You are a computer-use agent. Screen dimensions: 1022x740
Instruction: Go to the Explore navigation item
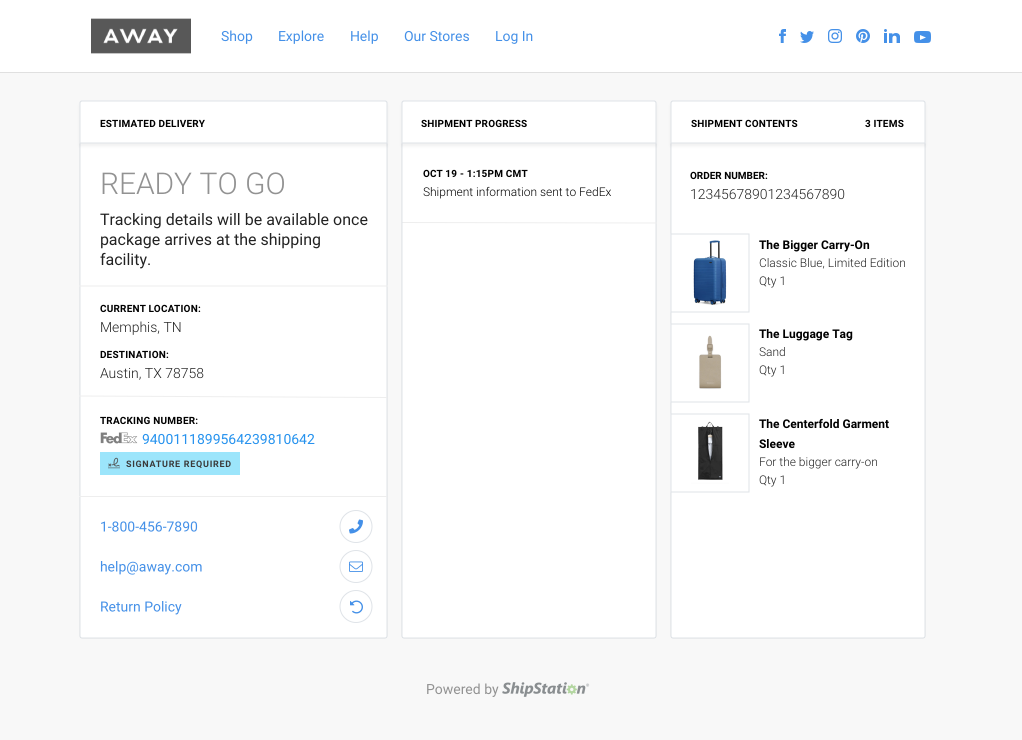tap(301, 36)
